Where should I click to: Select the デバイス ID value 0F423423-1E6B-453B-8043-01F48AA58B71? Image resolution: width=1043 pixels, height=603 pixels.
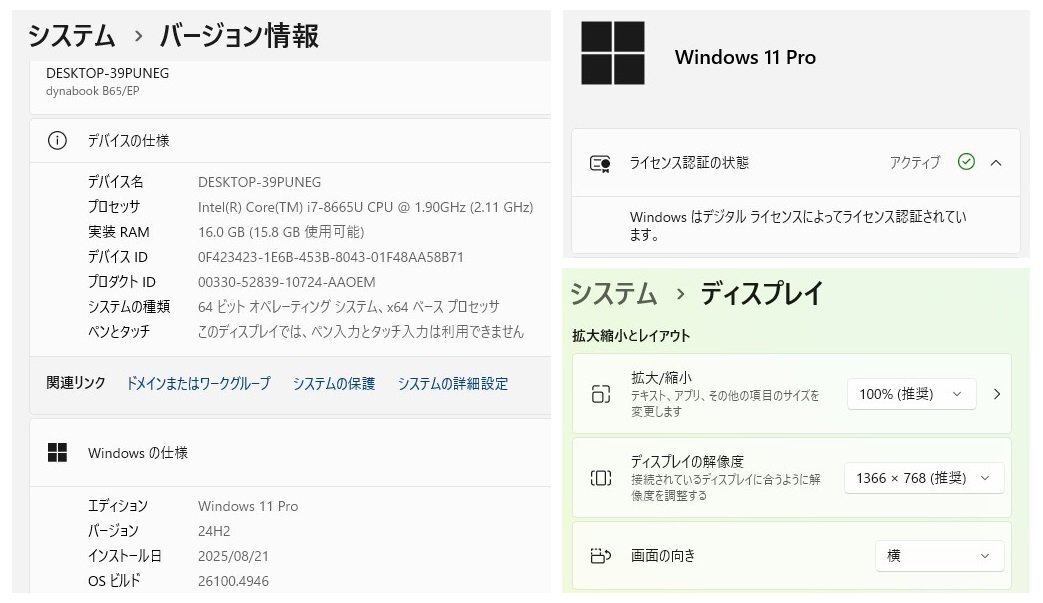click(331, 257)
